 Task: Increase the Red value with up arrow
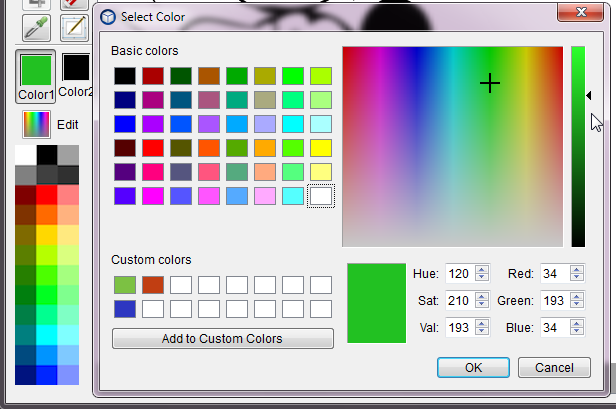577,270
